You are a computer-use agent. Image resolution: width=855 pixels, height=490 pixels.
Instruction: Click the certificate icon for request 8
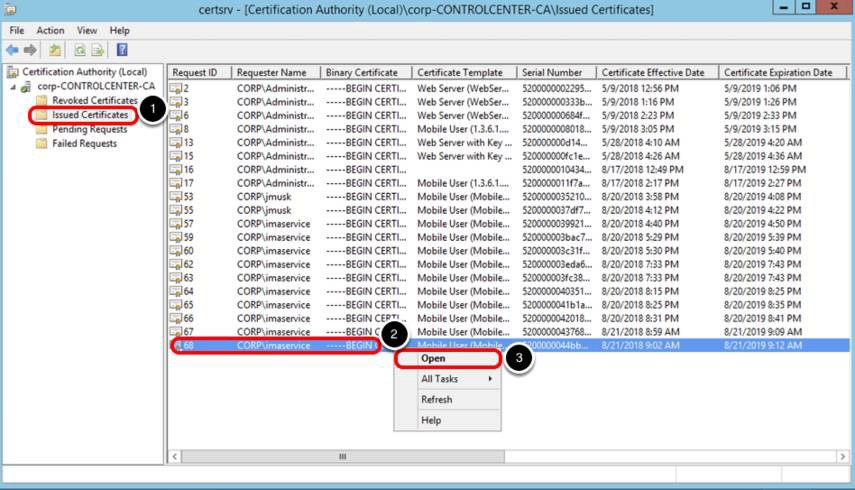176,129
